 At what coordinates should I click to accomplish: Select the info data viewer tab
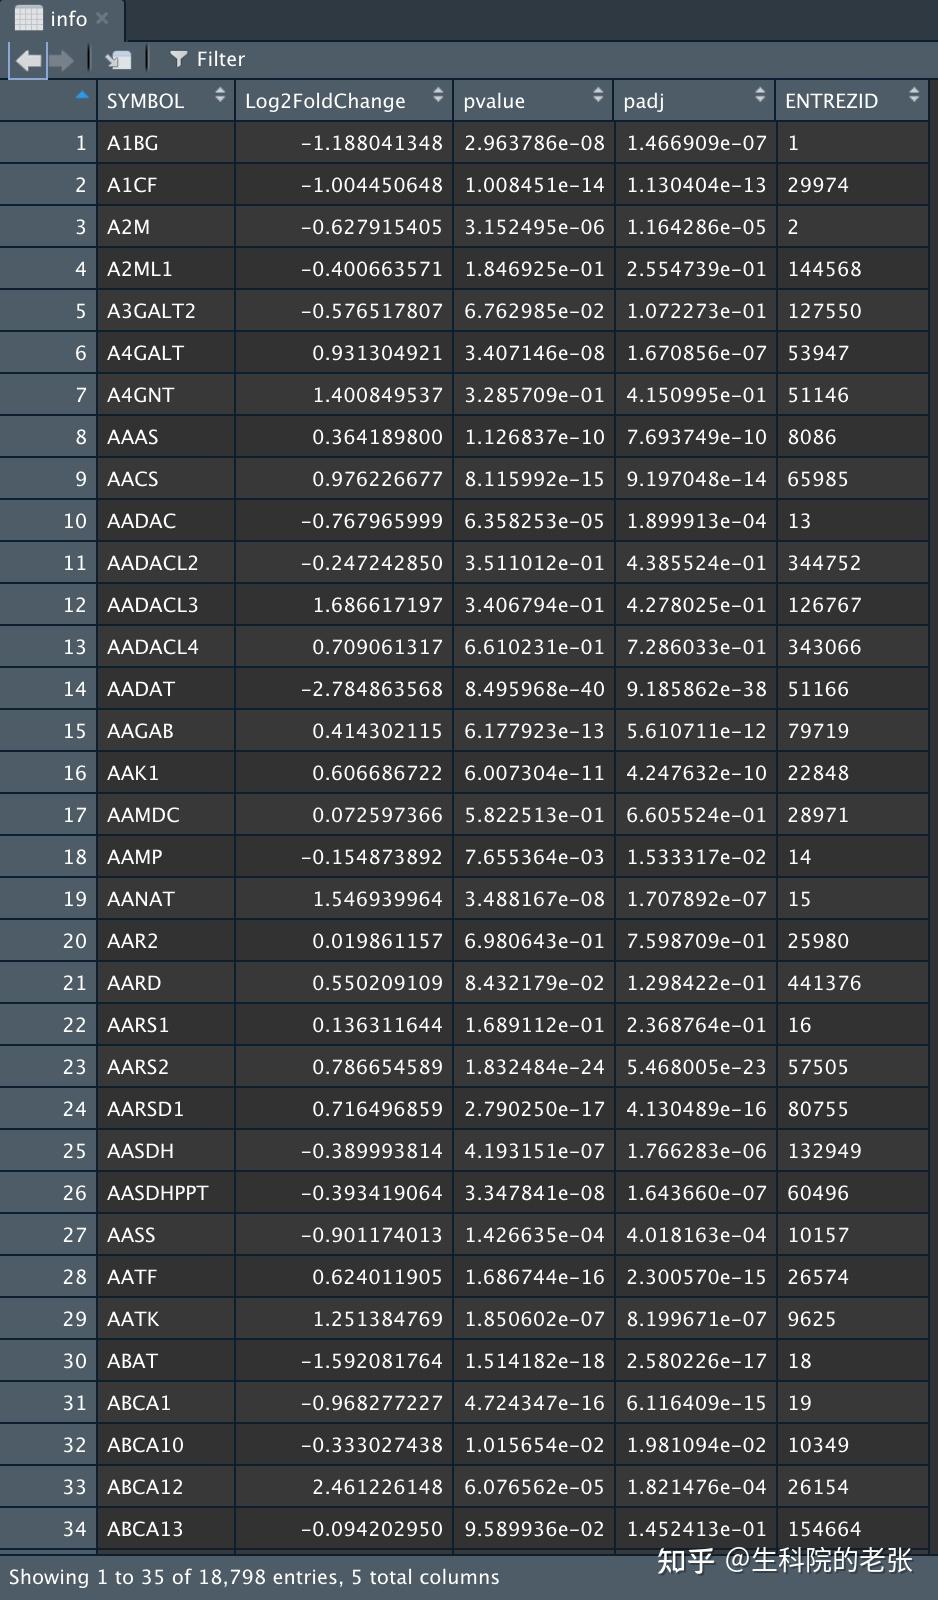click(68, 19)
